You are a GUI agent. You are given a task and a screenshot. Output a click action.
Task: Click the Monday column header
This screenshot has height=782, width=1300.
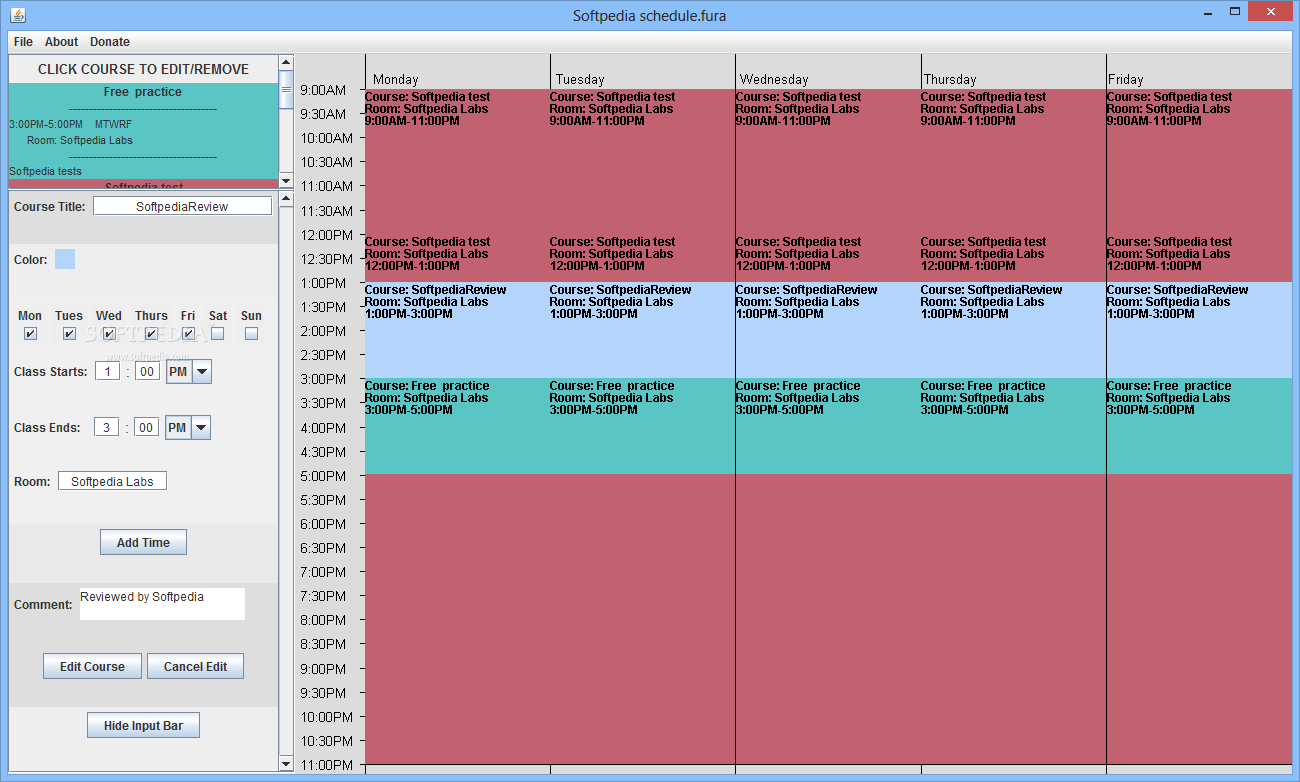pos(396,79)
